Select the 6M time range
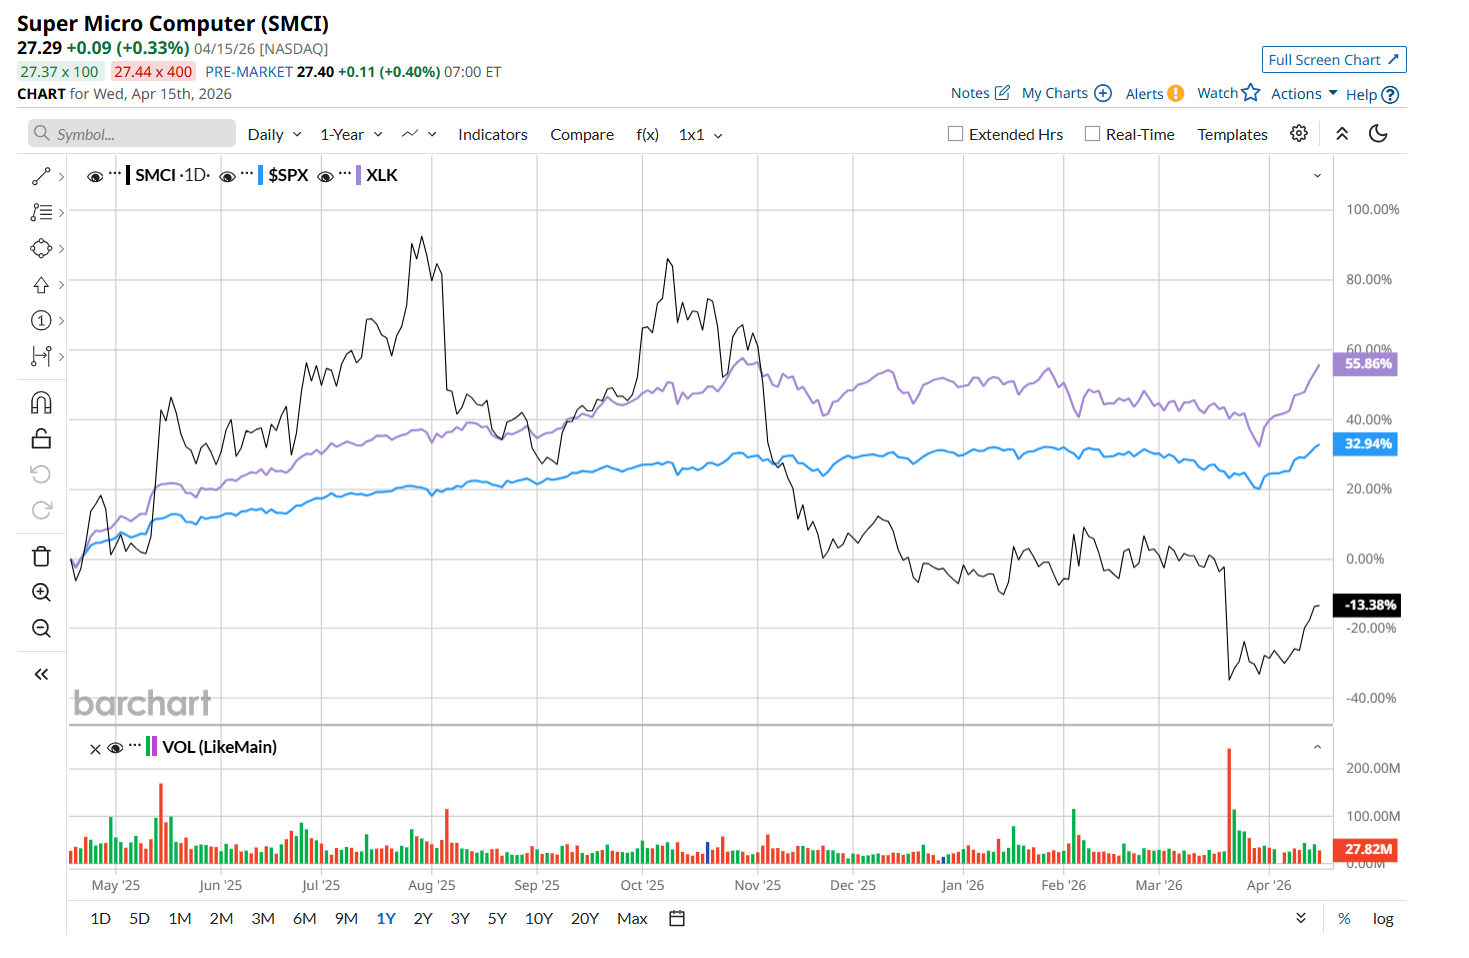 click(x=305, y=918)
